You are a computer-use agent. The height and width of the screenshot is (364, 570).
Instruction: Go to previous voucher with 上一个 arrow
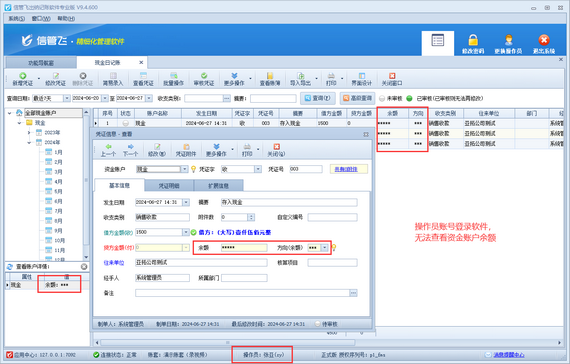(x=108, y=147)
